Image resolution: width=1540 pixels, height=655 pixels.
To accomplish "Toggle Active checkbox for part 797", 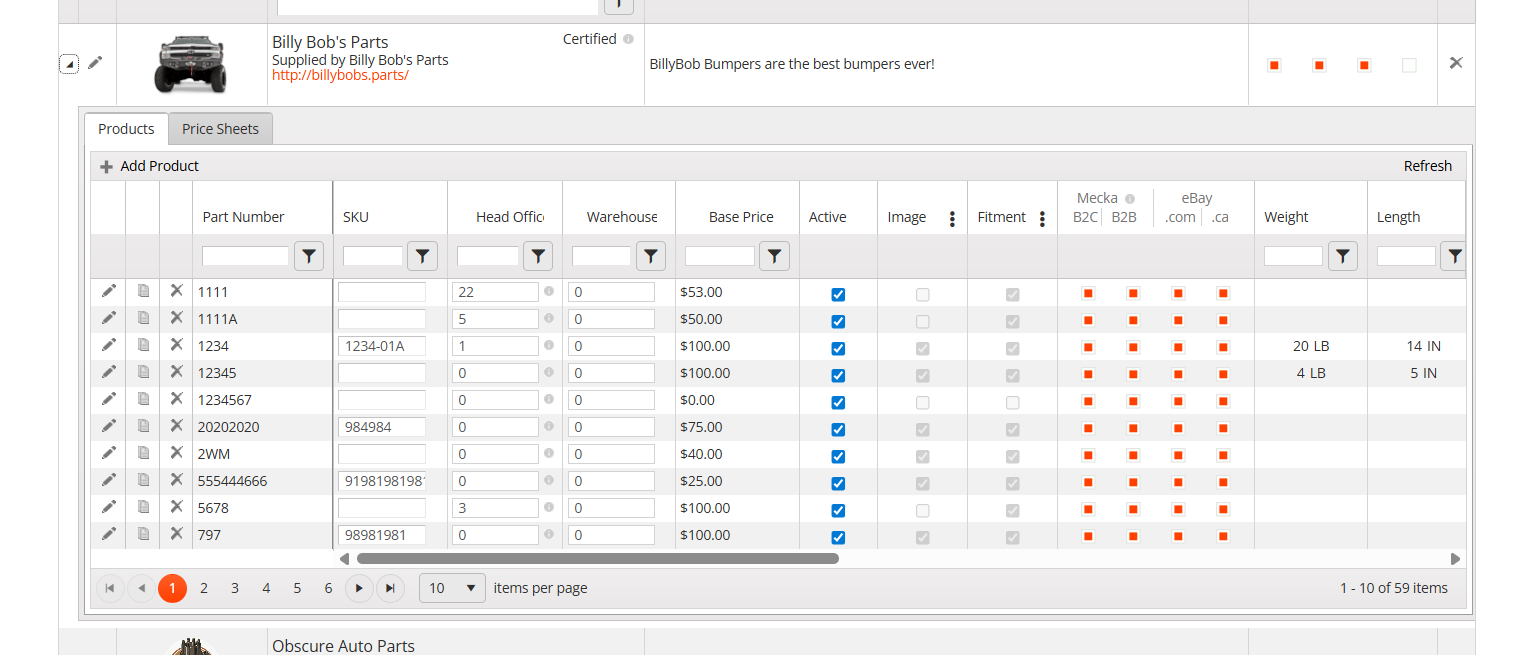I will tap(838, 537).
